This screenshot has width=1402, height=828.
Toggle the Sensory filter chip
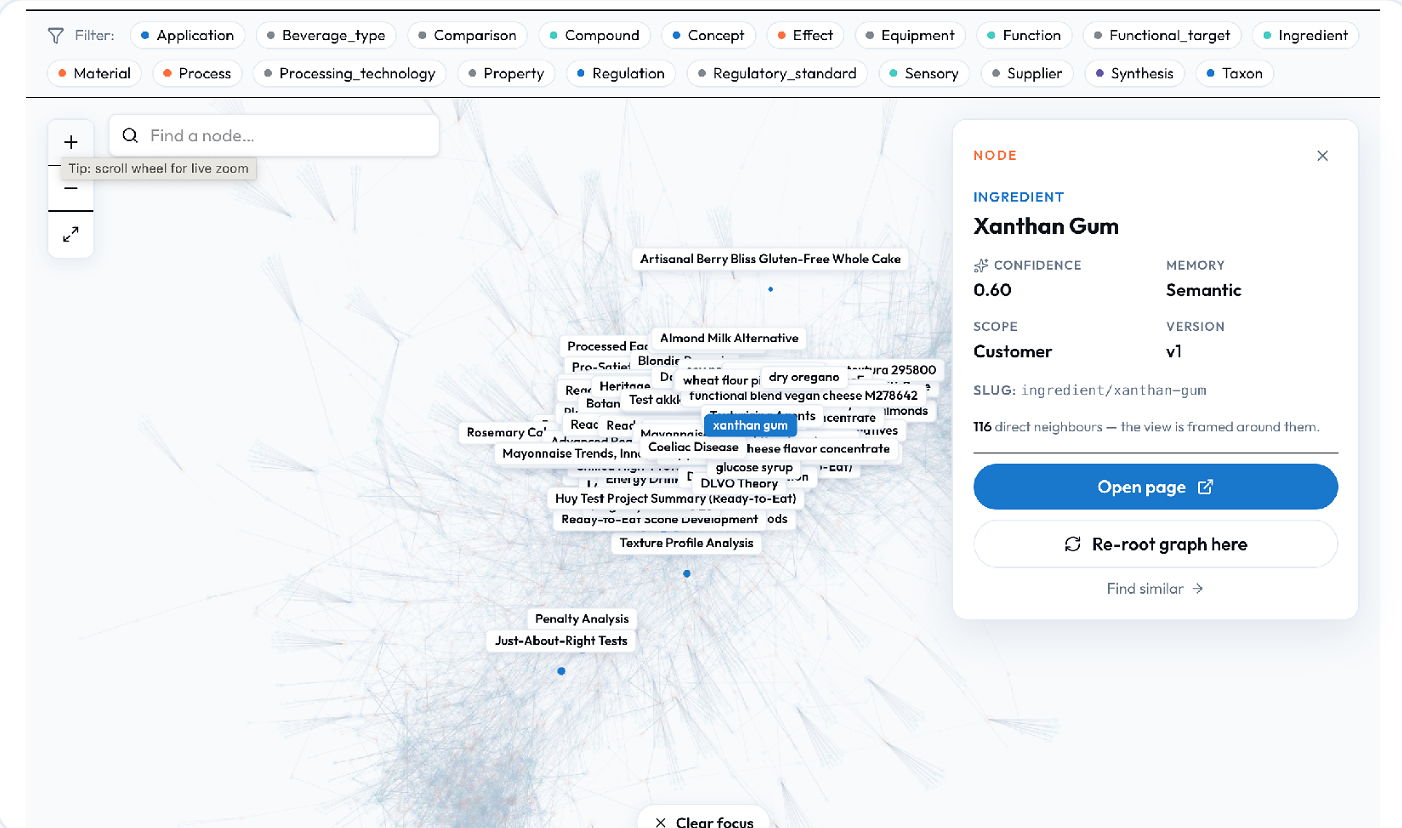point(923,73)
